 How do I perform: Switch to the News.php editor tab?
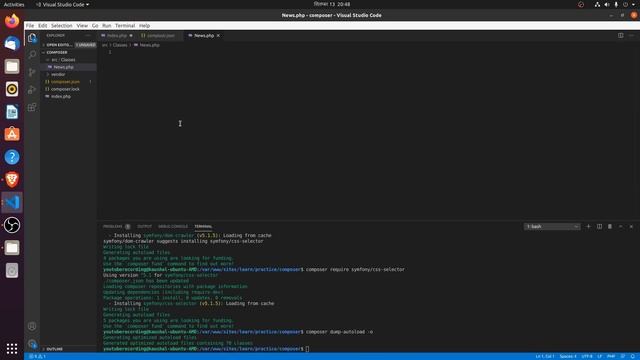pyautogui.click(x=204, y=36)
